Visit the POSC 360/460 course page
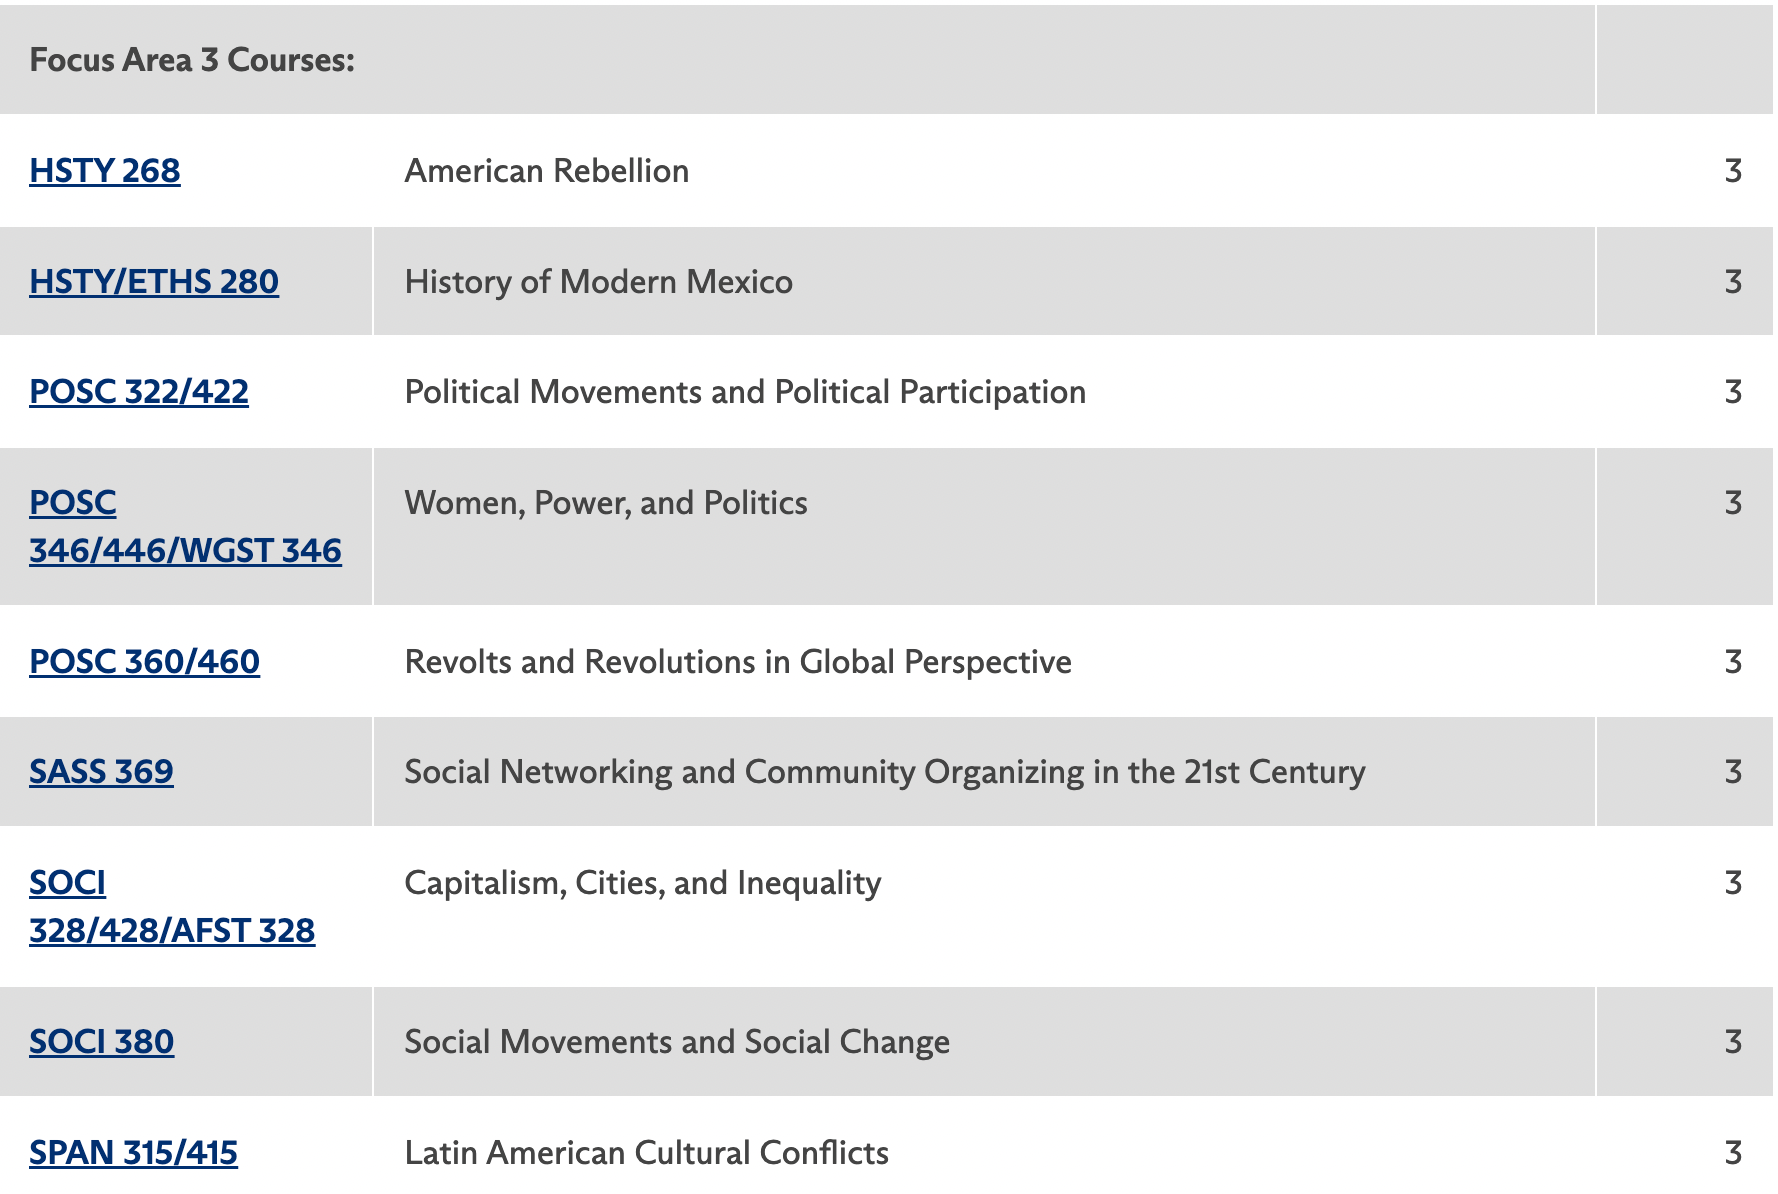1778x1194 pixels. pyautogui.click(x=144, y=662)
